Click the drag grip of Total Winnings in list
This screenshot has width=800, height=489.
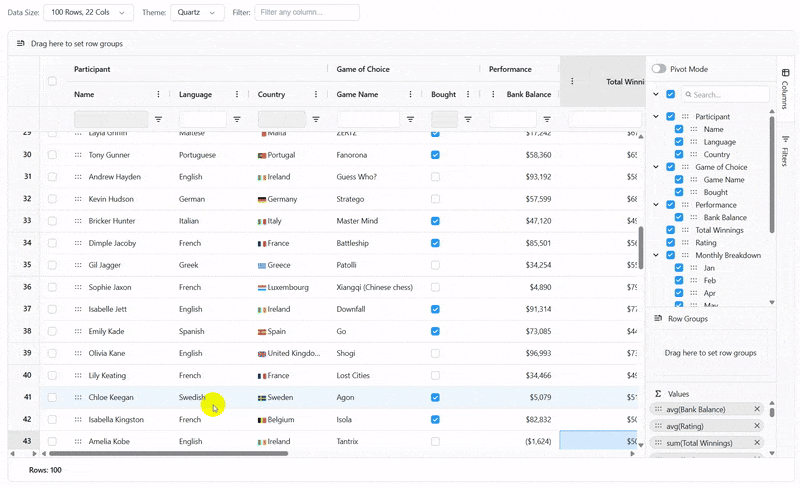pyautogui.click(x=685, y=230)
